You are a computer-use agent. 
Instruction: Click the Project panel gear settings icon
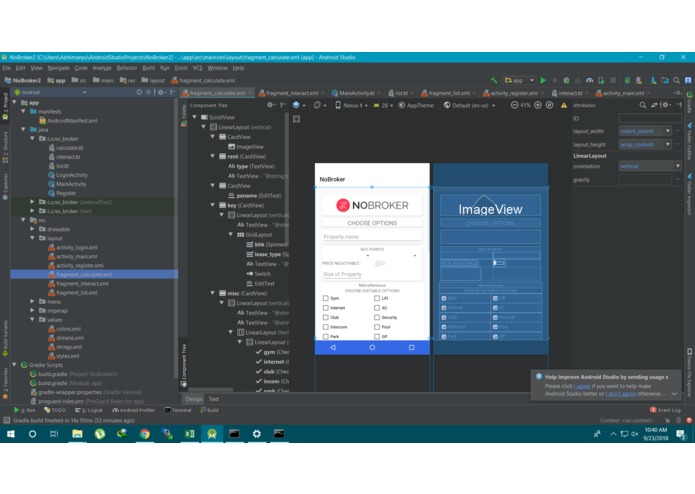pyautogui.click(x=162, y=92)
